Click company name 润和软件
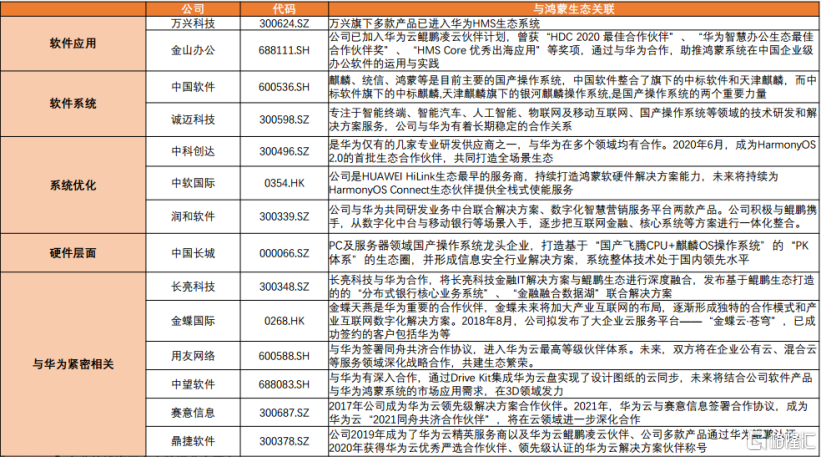 point(193,216)
